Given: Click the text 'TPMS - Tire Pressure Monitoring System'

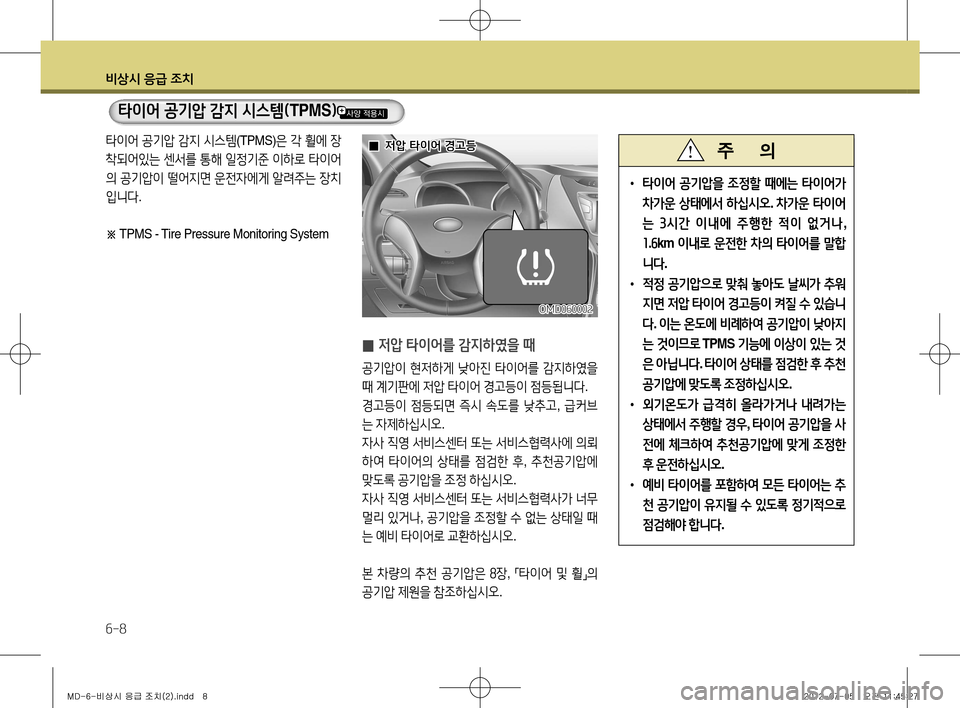Looking at the screenshot, I should pos(224,234).
